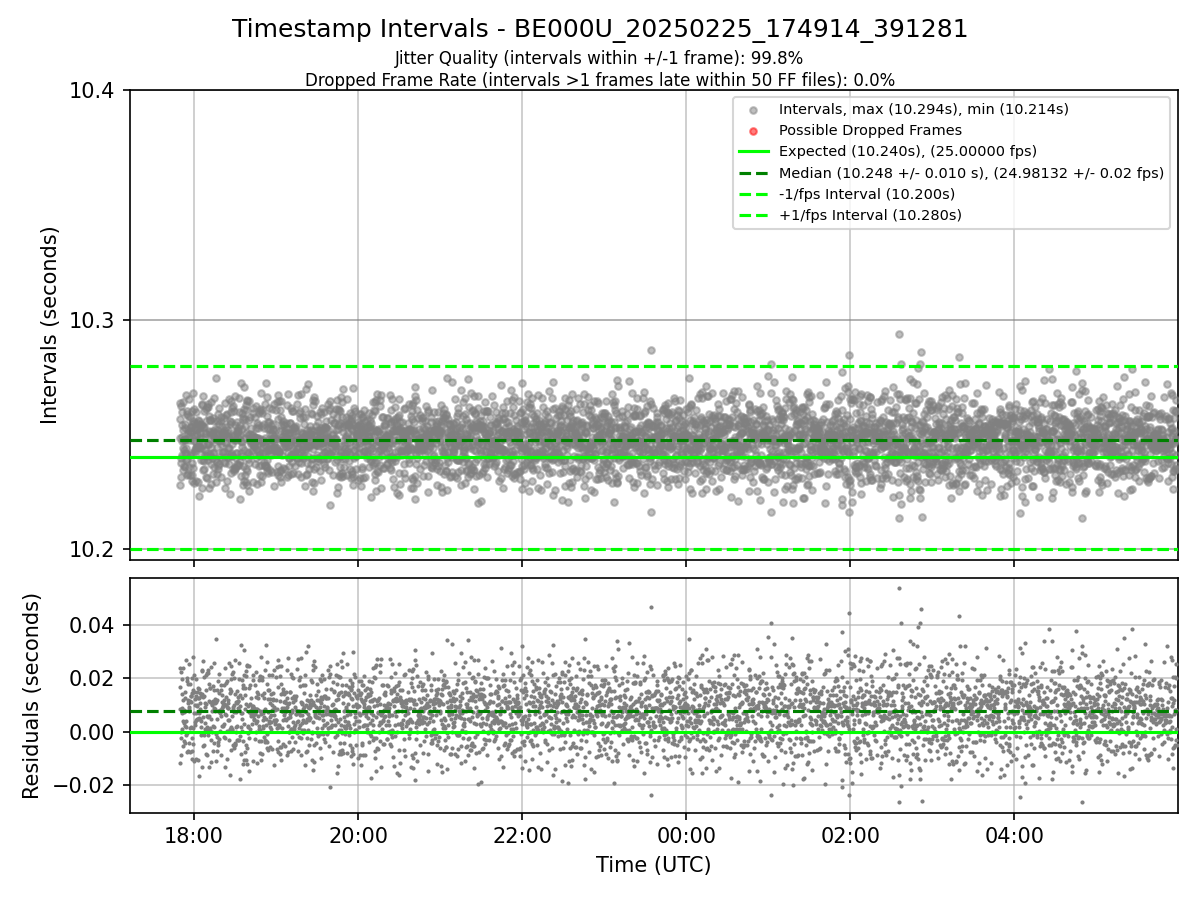Click the 'Jitter Quality' subtitle line
This screenshot has width=1200, height=900.
click(x=599, y=58)
